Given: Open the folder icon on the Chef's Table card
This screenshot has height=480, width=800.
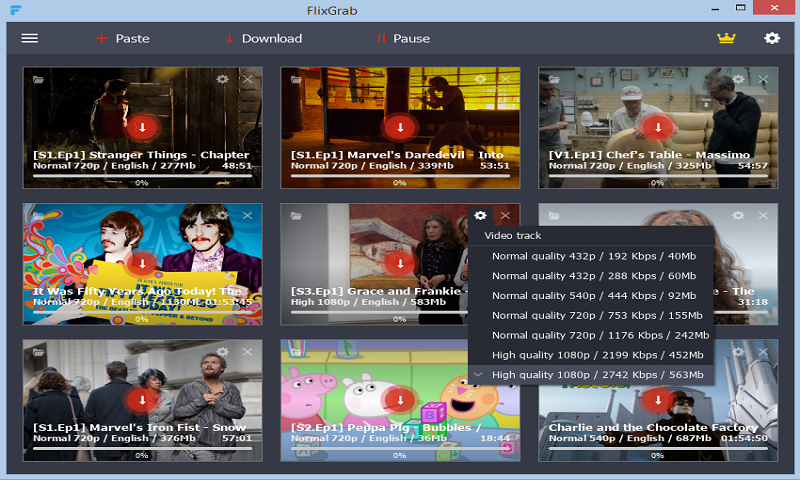Looking at the screenshot, I should [x=554, y=80].
